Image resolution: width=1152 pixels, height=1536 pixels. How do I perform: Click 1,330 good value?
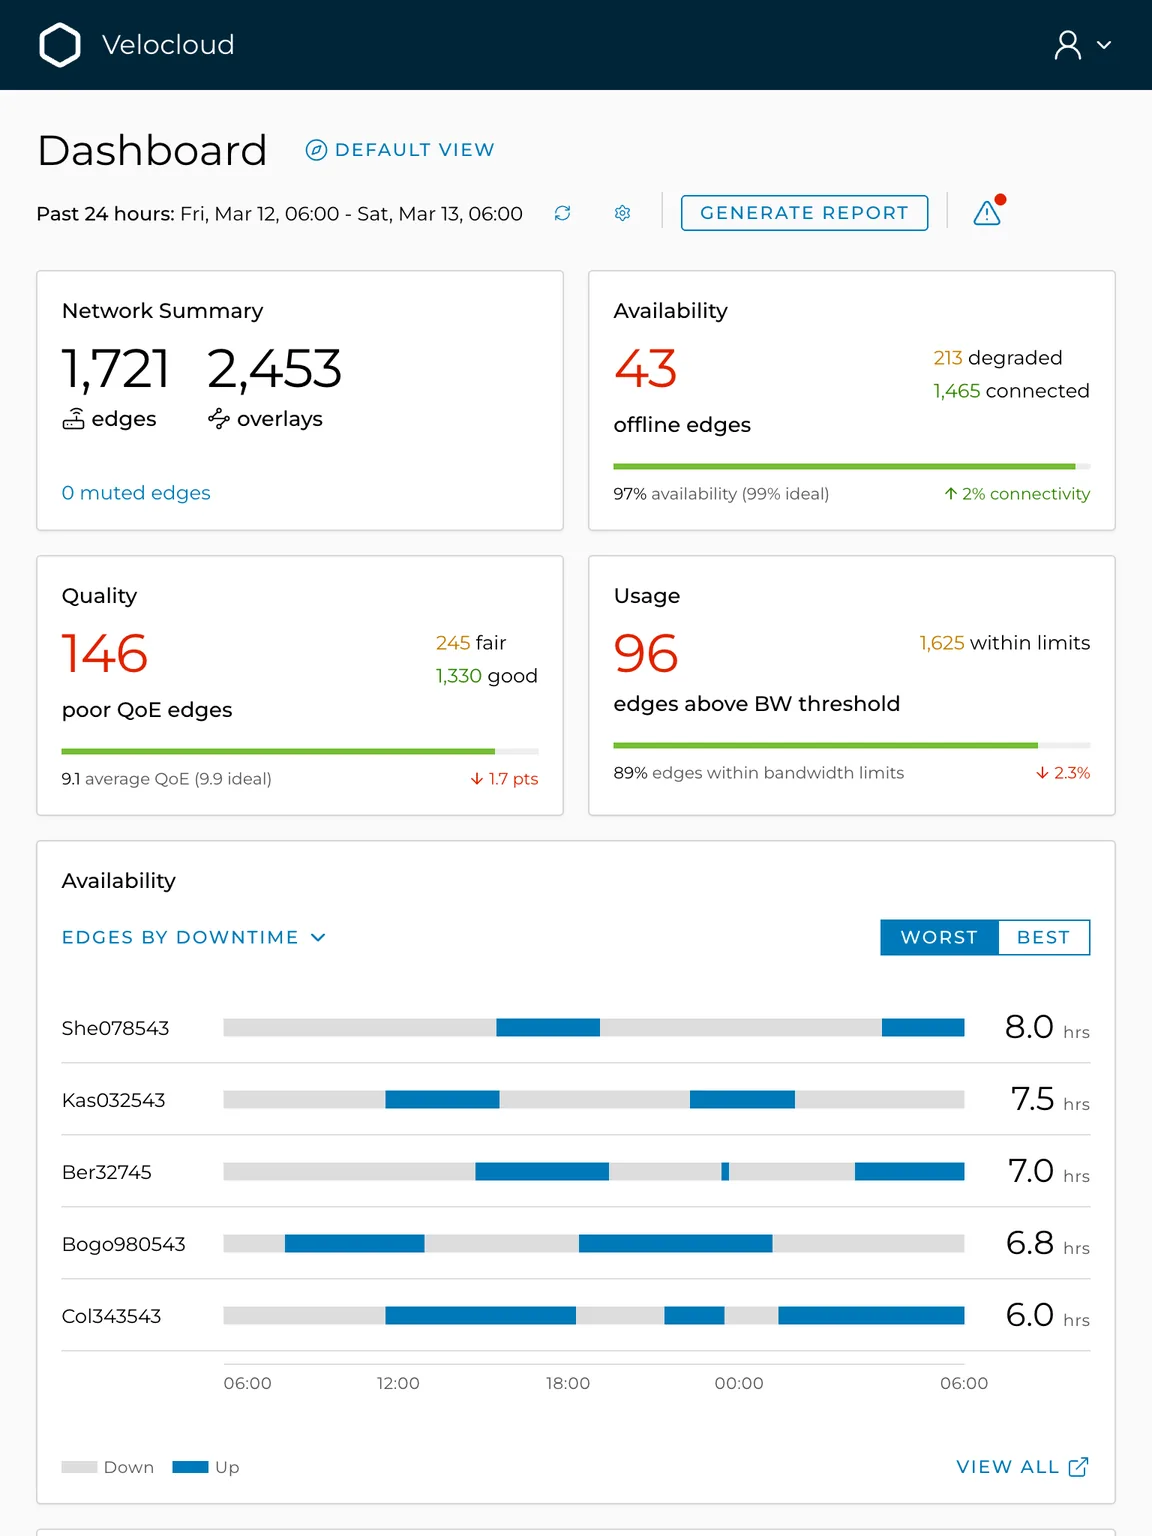point(459,676)
